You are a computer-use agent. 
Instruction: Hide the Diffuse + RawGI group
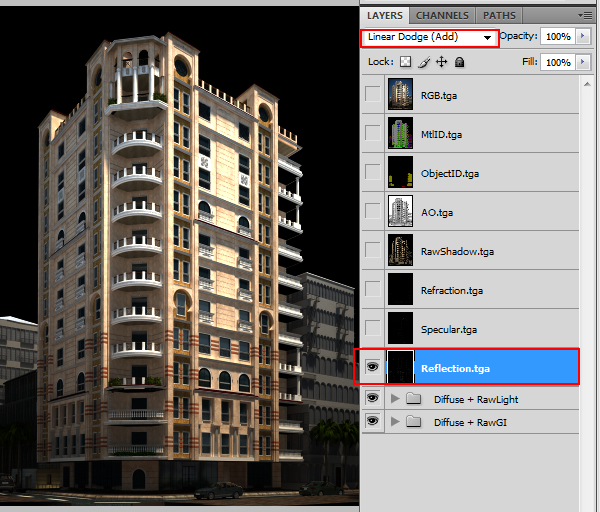point(373,421)
